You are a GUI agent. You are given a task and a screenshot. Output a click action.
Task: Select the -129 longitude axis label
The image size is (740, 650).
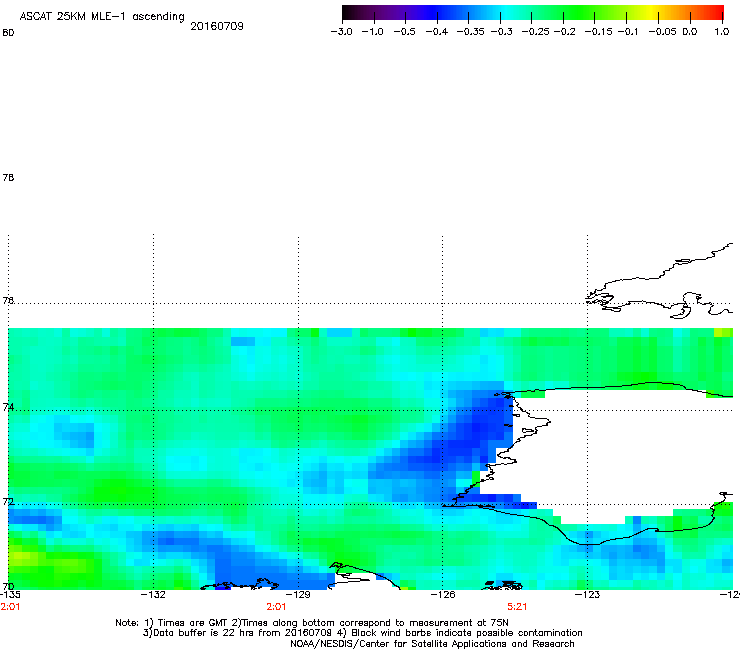click(298, 595)
